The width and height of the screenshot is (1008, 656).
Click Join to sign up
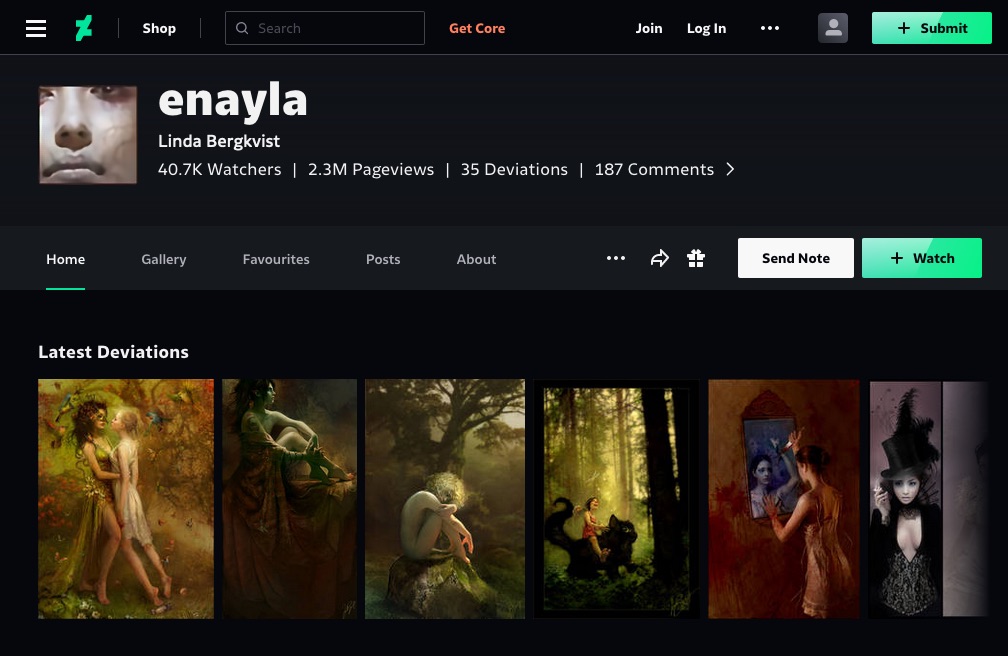(x=649, y=28)
